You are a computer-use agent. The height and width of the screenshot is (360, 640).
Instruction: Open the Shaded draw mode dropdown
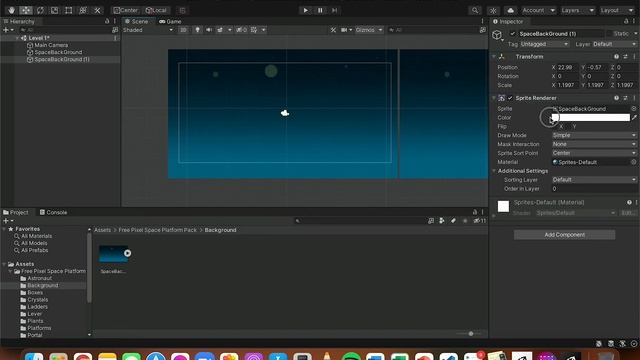point(148,30)
